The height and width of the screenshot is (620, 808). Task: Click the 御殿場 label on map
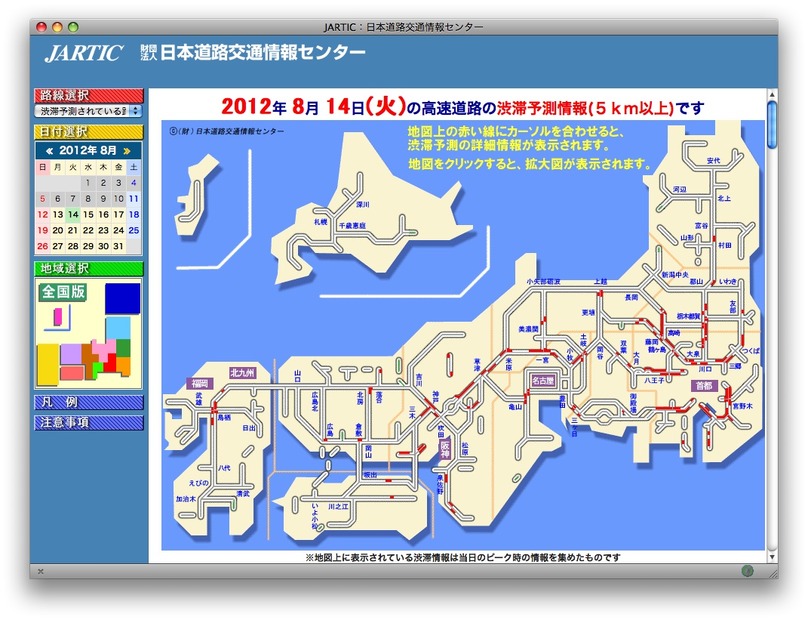pos(633,403)
